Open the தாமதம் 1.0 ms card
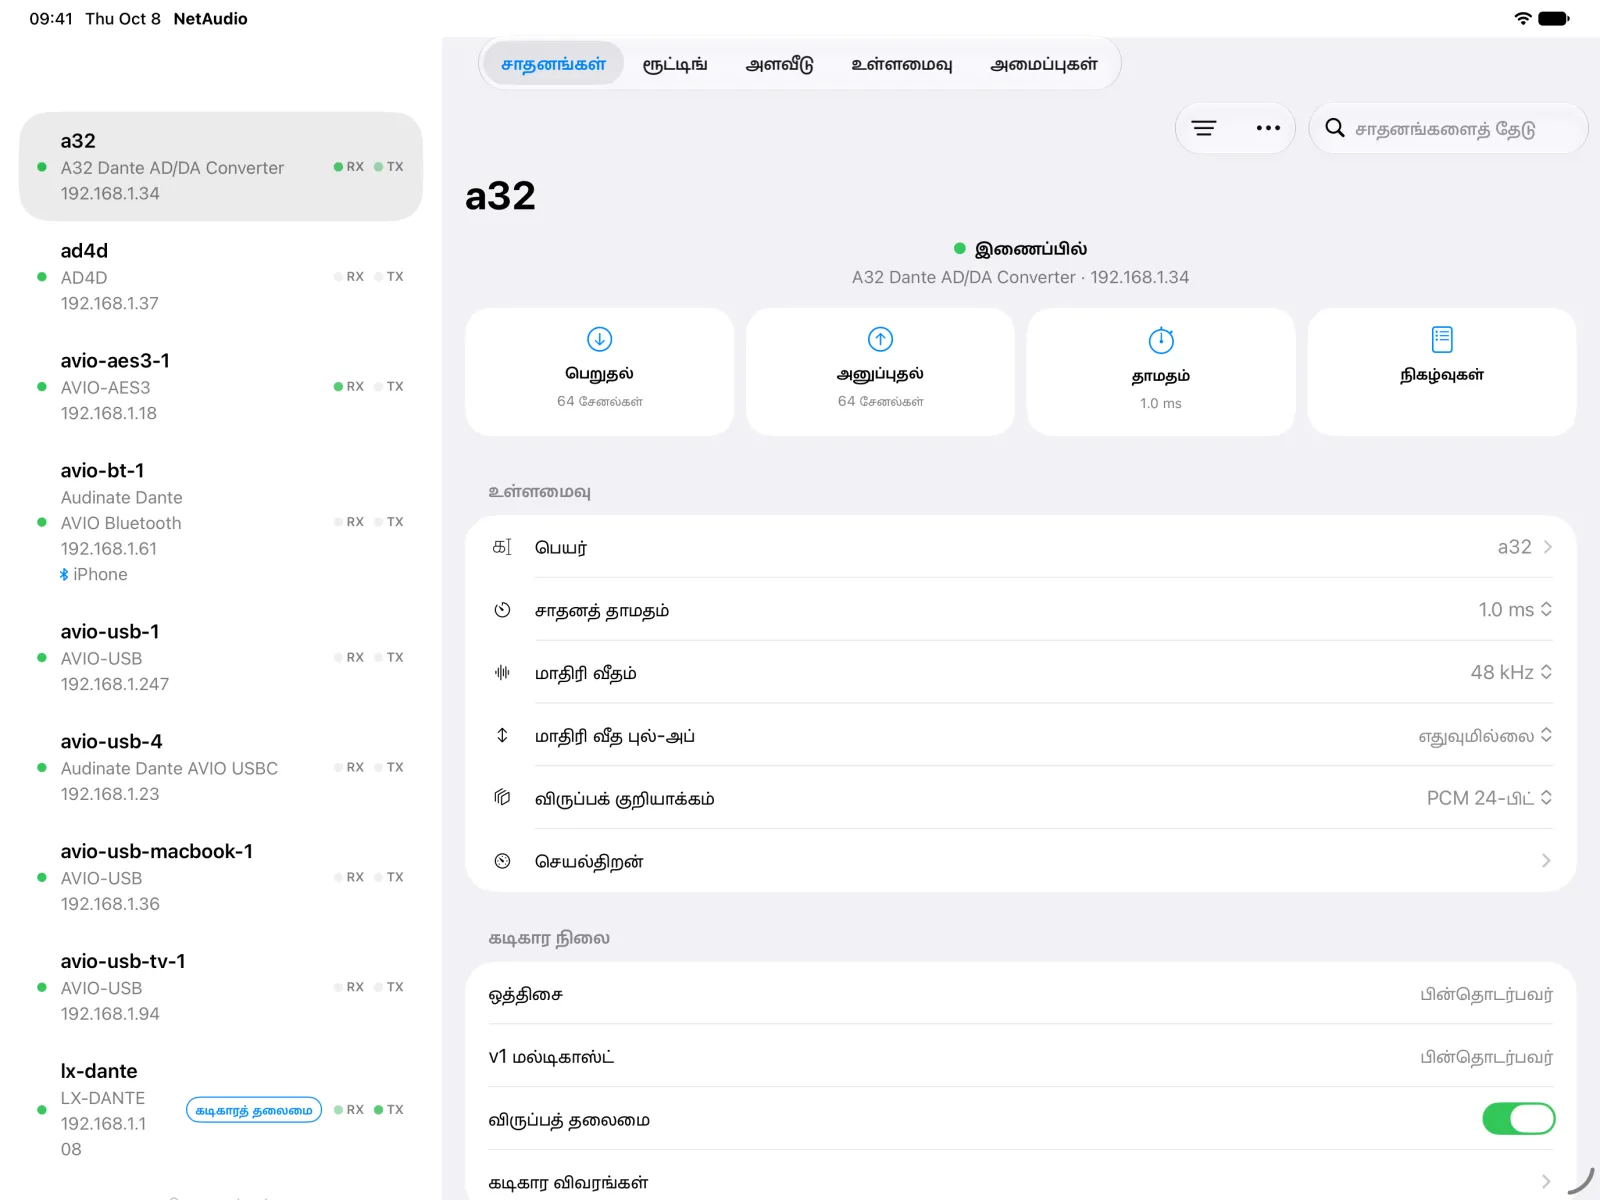Image resolution: width=1600 pixels, height=1200 pixels. click(1161, 372)
